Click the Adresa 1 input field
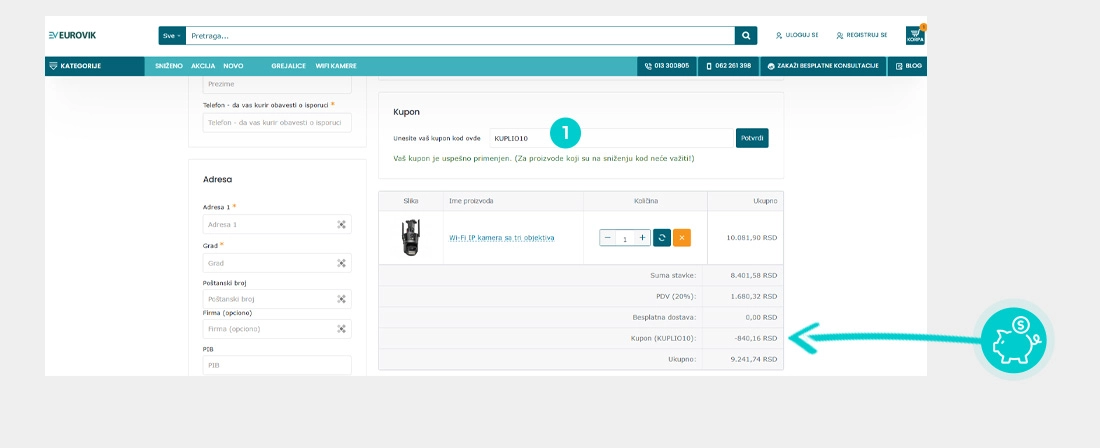Viewport: 1100px width, 448px height. coord(277,224)
